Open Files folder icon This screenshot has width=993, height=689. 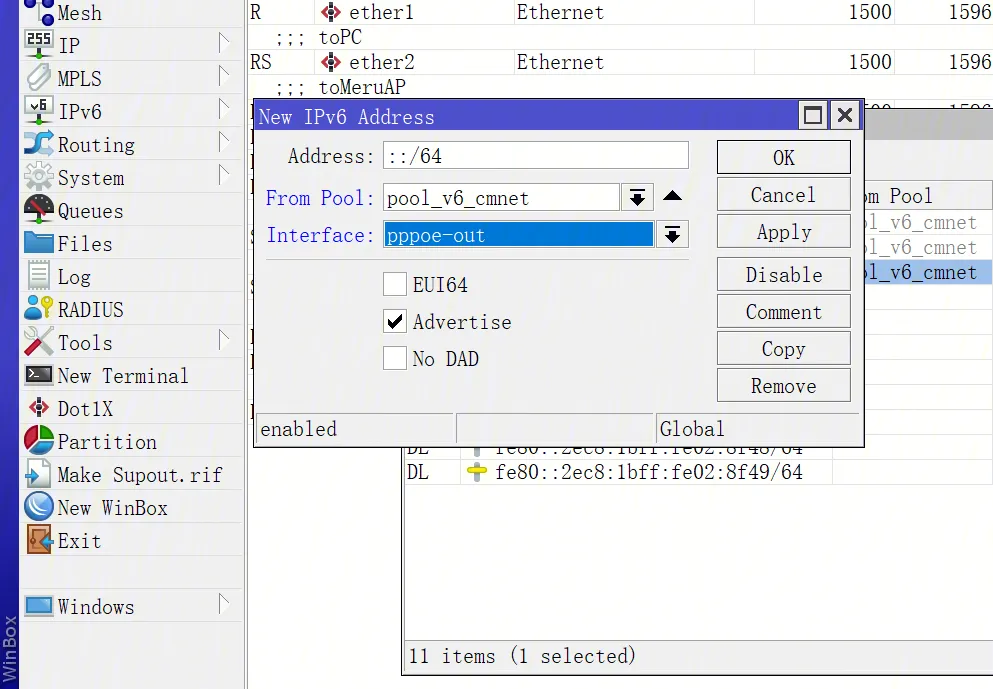(x=39, y=243)
